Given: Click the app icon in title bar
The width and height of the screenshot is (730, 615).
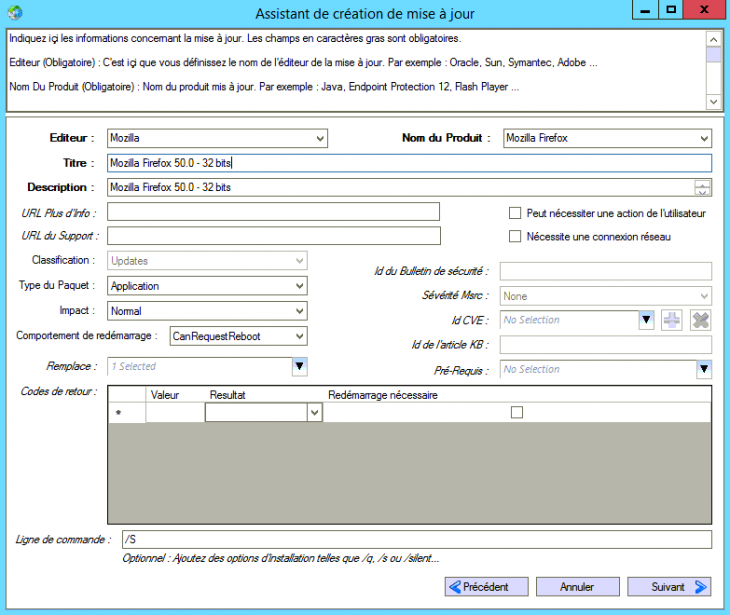Looking at the screenshot, I should 15,12.
